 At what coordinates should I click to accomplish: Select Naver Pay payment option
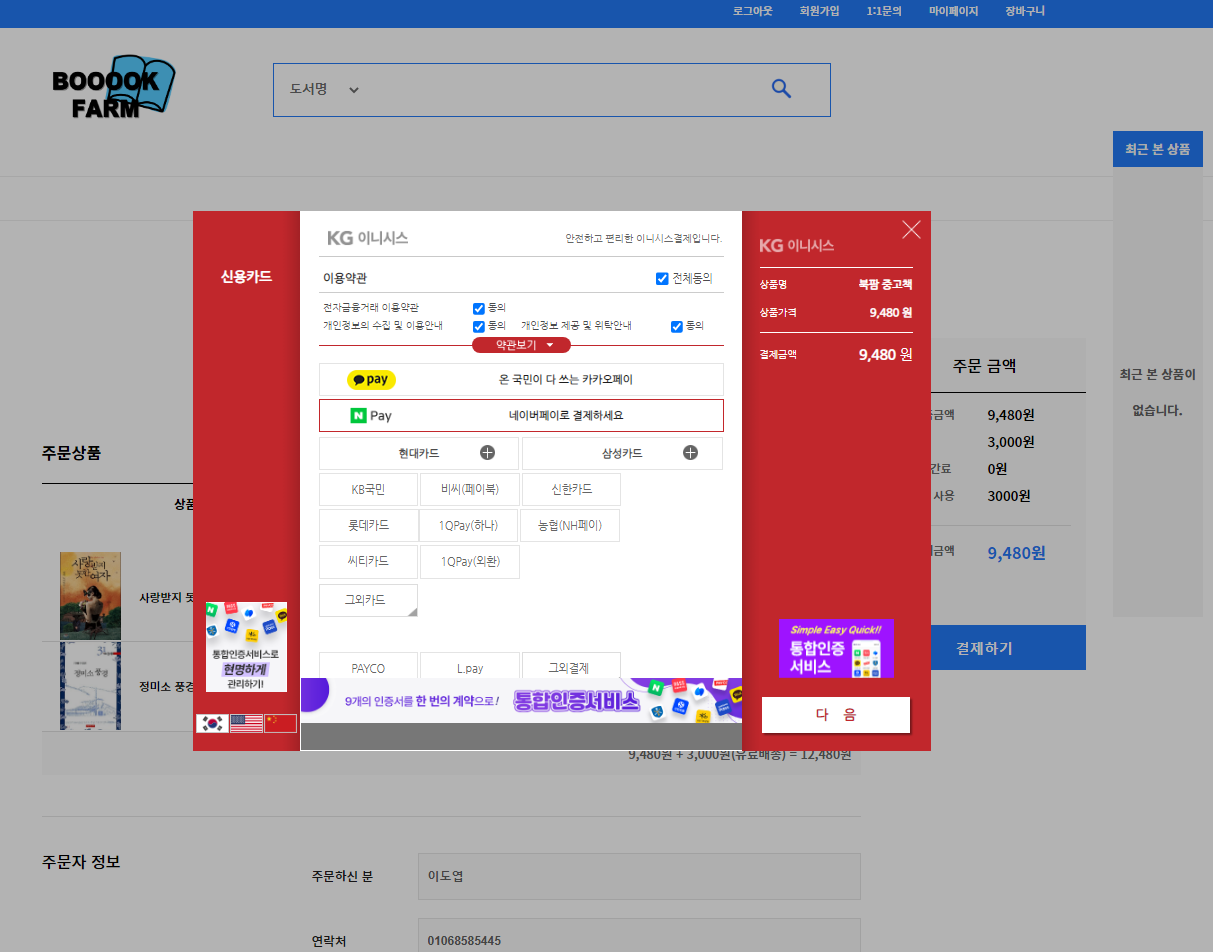click(x=521, y=415)
